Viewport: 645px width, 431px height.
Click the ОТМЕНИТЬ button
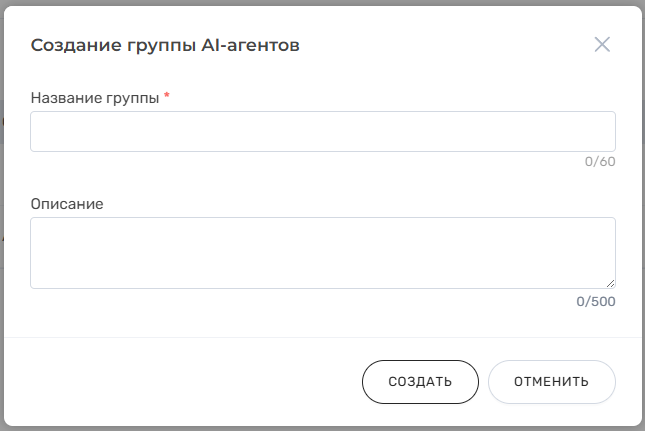552,382
